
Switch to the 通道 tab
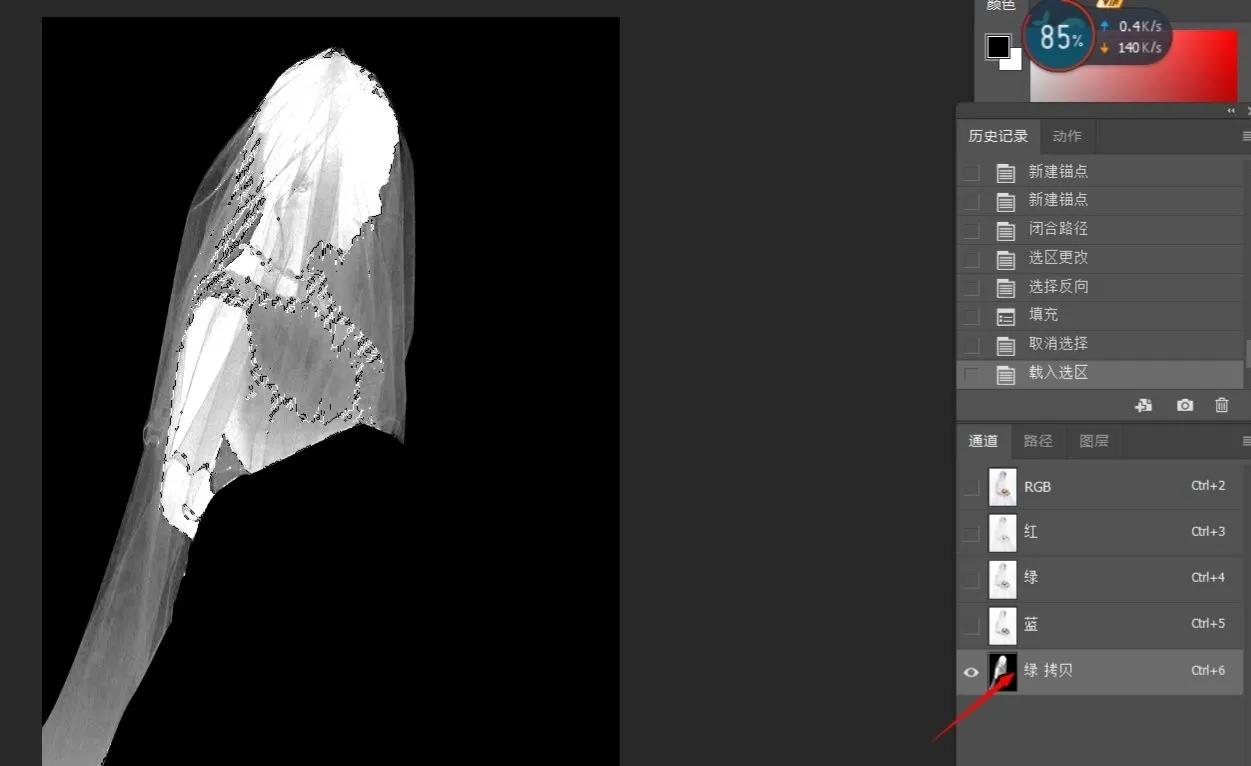click(x=983, y=441)
